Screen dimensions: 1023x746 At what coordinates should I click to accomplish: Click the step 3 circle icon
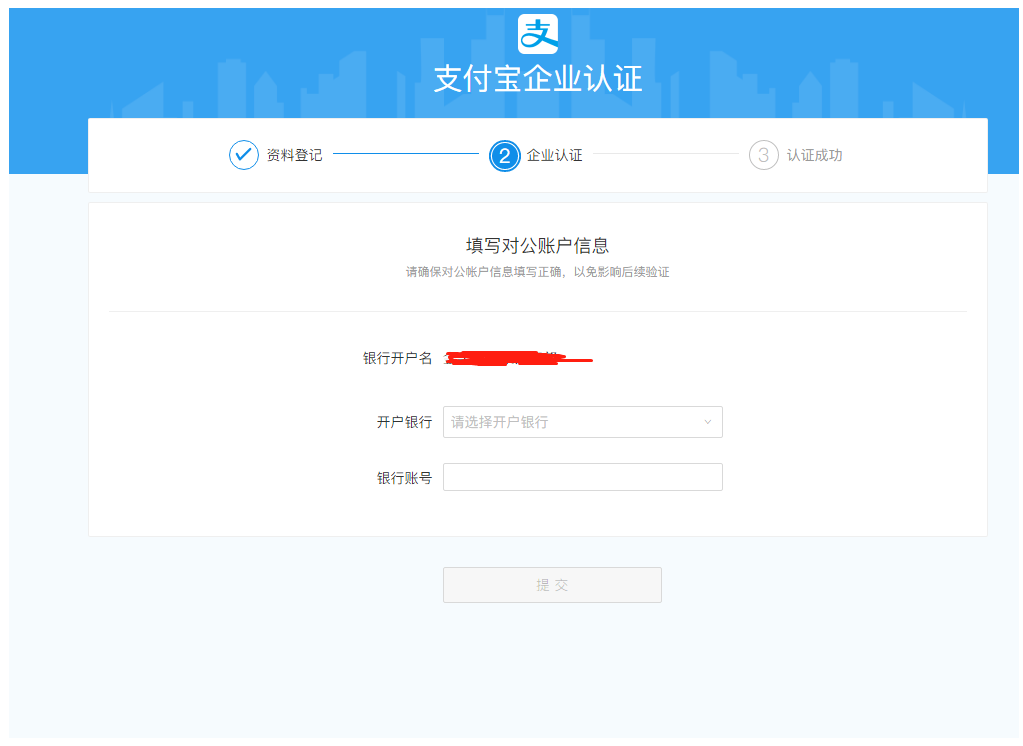coord(763,155)
